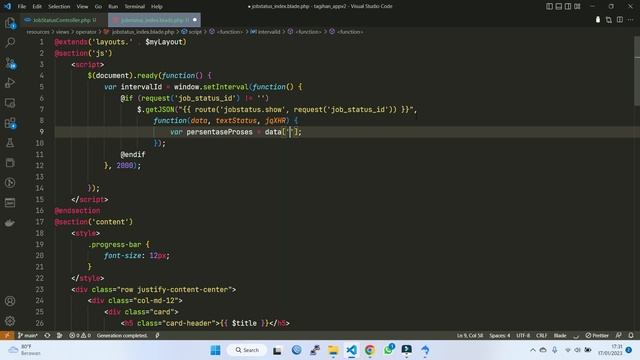Open the Go menu

pyautogui.click(x=98, y=7)
